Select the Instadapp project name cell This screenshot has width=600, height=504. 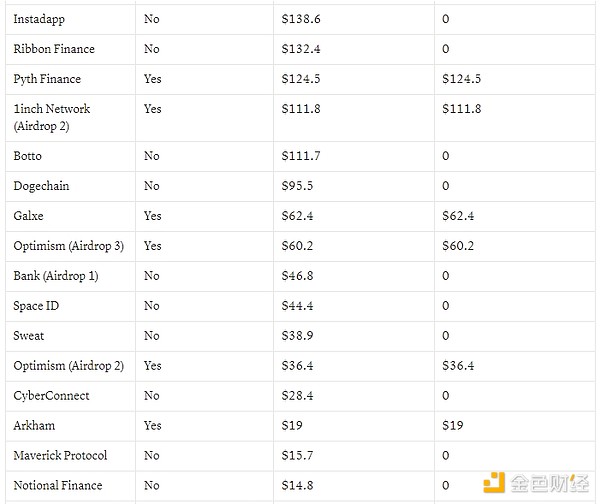(x=40, y=19)
